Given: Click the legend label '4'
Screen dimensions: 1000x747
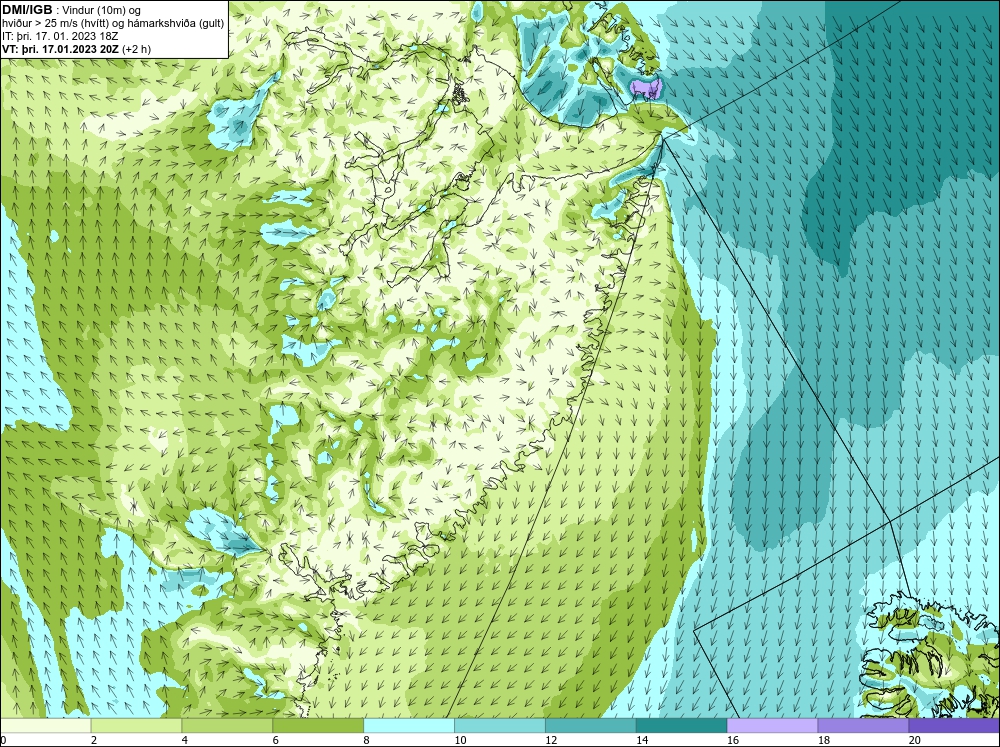Looking at the screenshot, I should [x=185, y=740].
